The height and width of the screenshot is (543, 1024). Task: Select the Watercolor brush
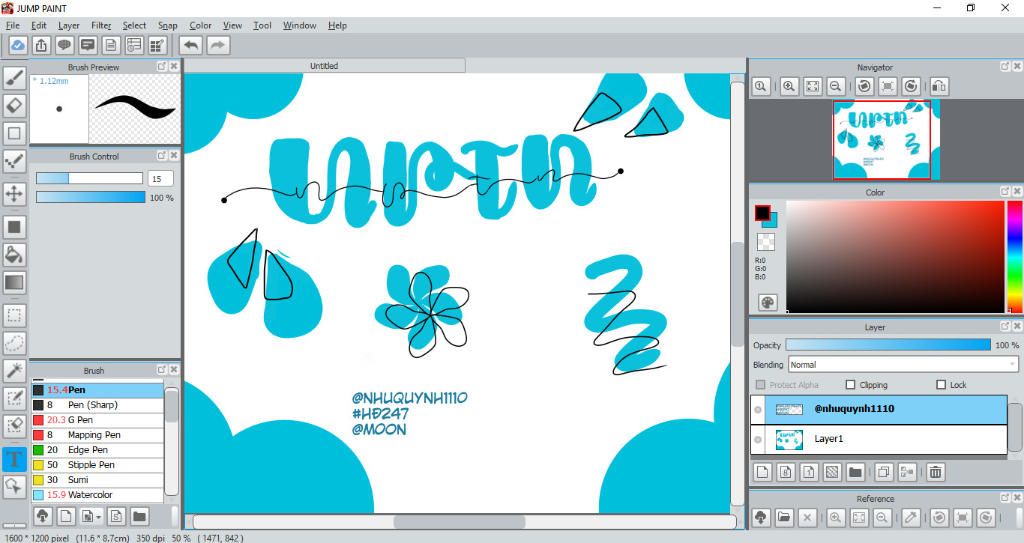click(97, 495)
